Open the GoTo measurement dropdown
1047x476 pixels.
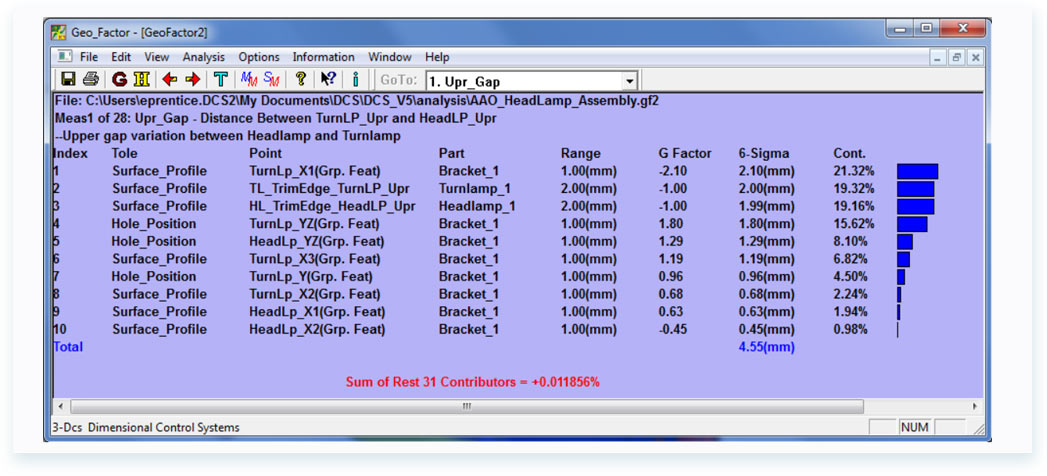[629, 81]
